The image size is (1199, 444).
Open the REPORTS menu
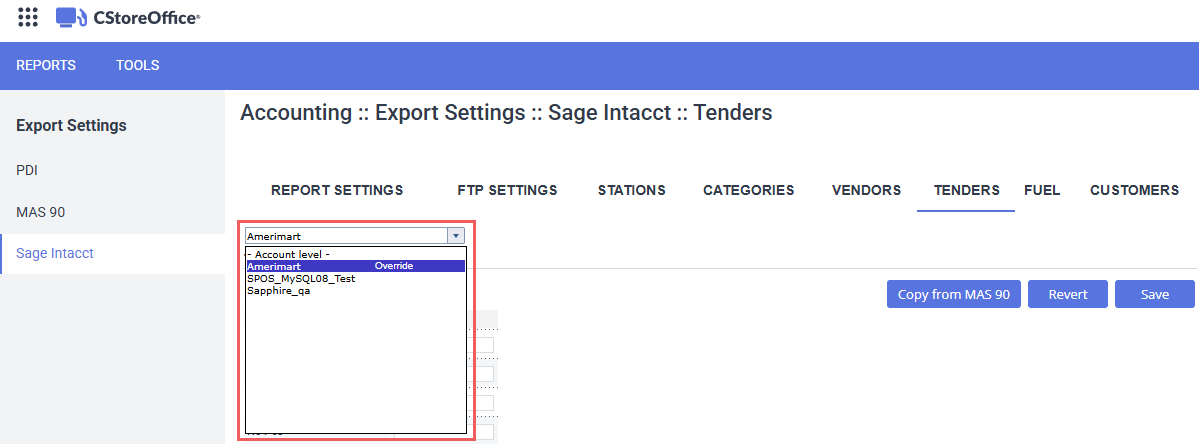tap(46, 65)
